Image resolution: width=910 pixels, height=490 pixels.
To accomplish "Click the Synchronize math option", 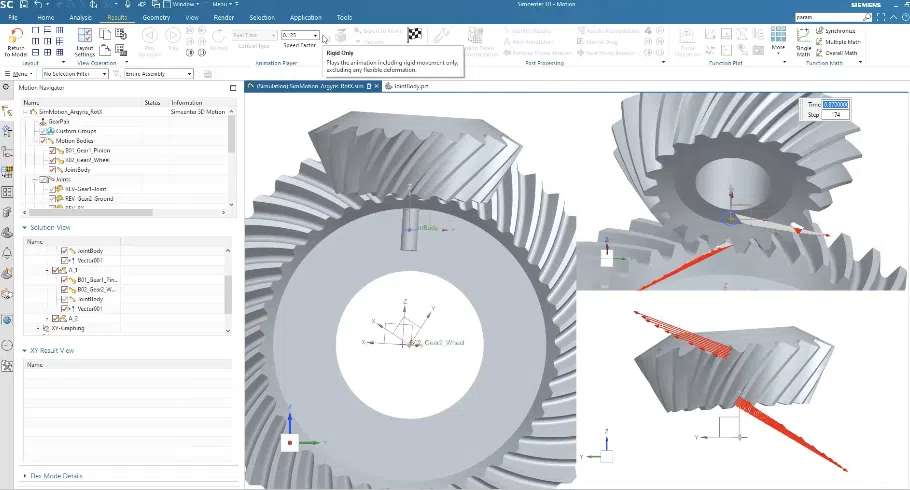I will tap(836, 31).
